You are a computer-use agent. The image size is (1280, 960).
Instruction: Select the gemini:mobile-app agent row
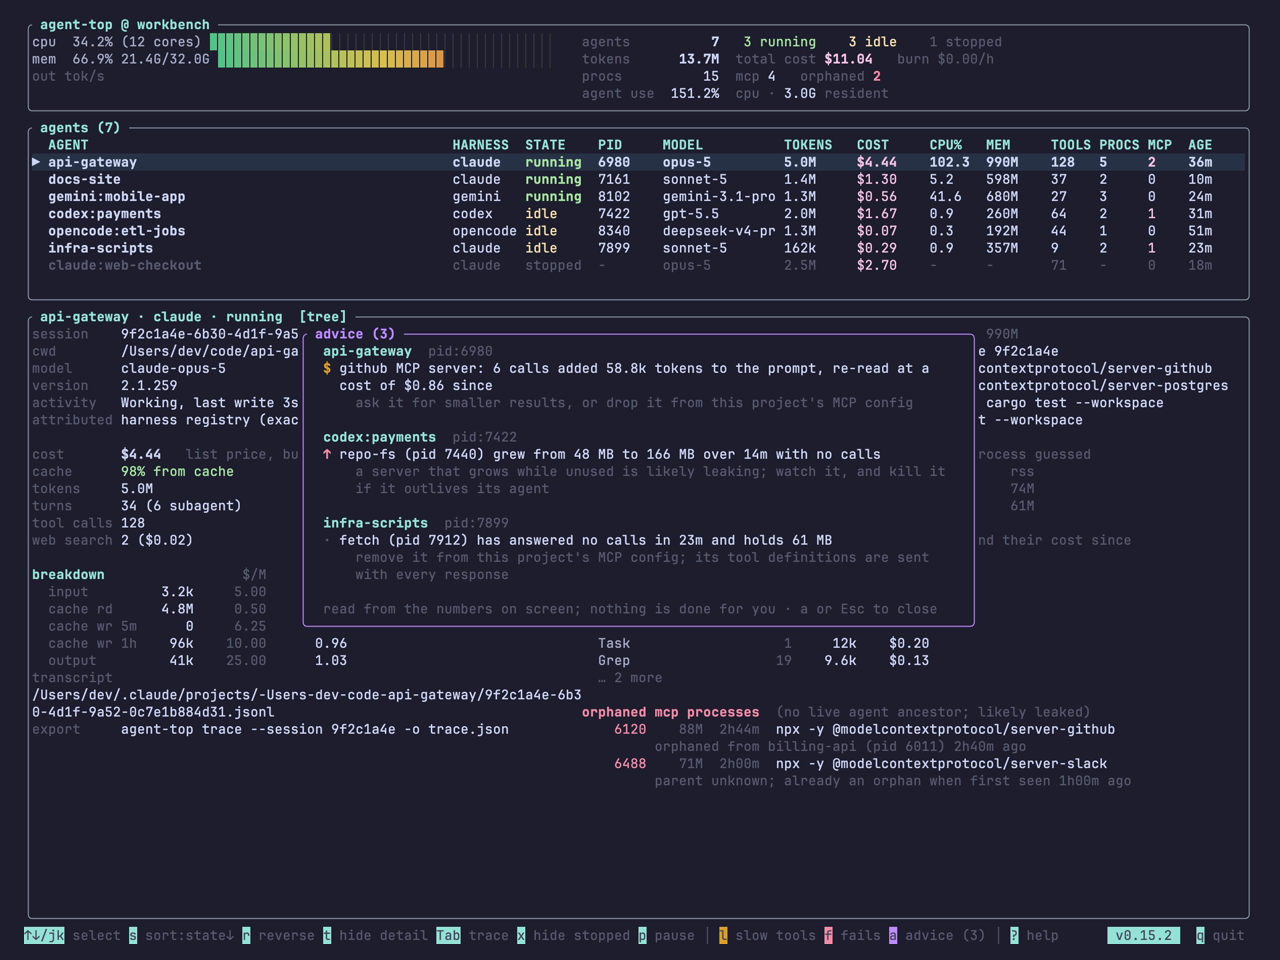[x=638, y=196]
